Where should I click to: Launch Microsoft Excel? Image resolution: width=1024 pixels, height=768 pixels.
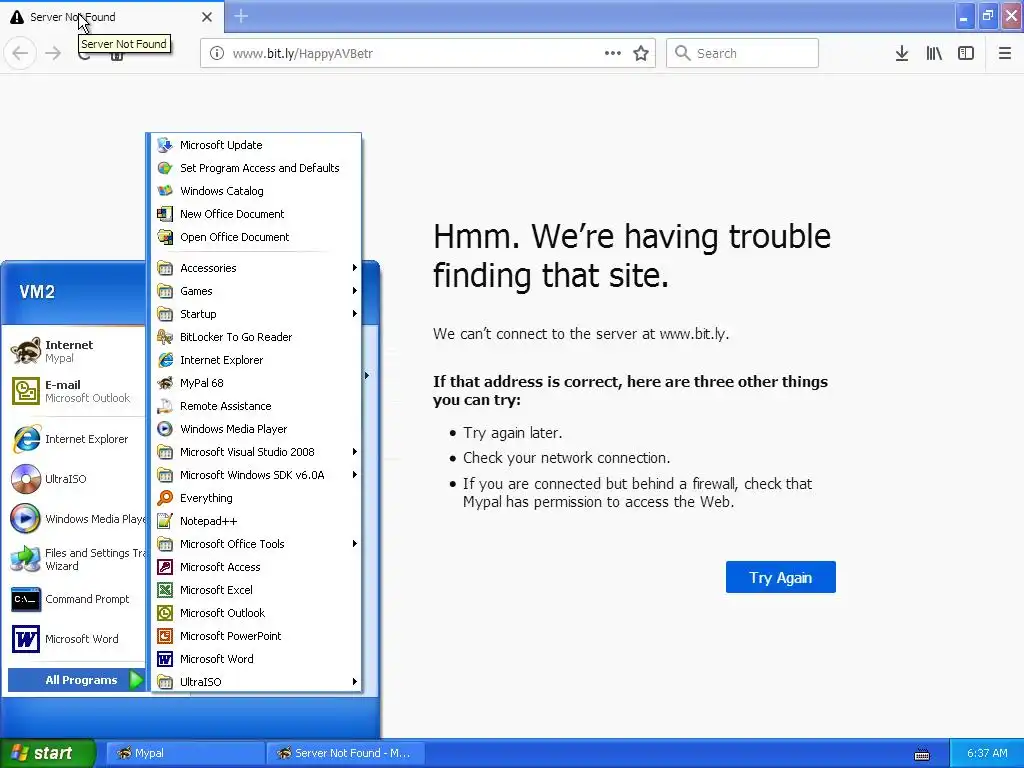coord(256,590)
